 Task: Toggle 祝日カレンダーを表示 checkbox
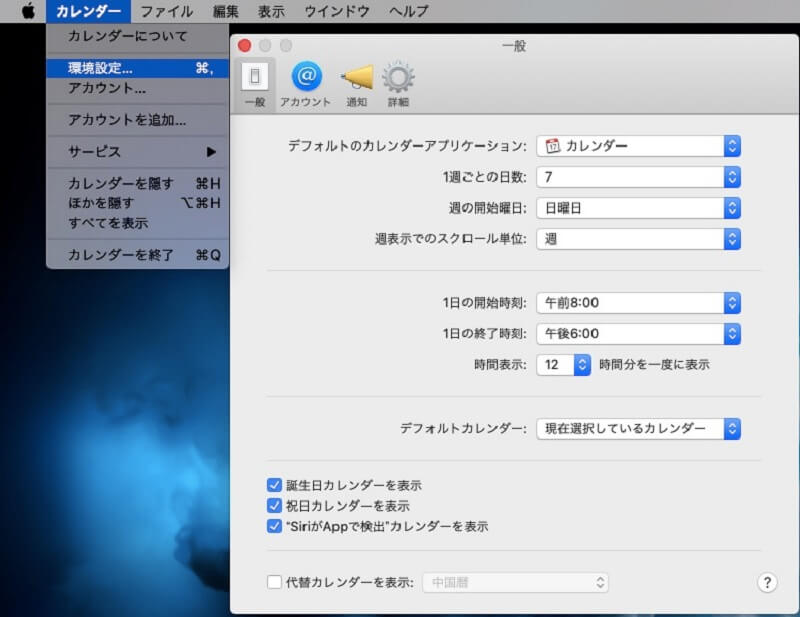click(274, 506)
